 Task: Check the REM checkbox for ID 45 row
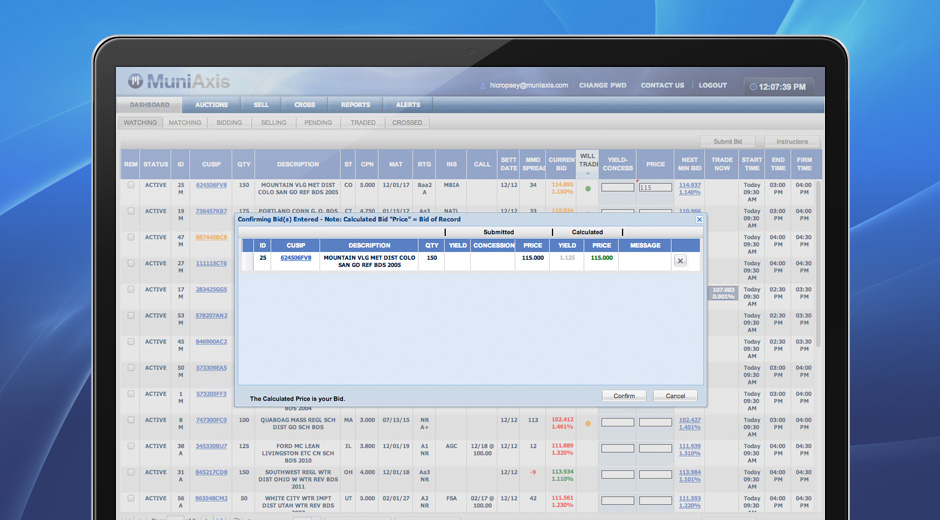(131, 341)
